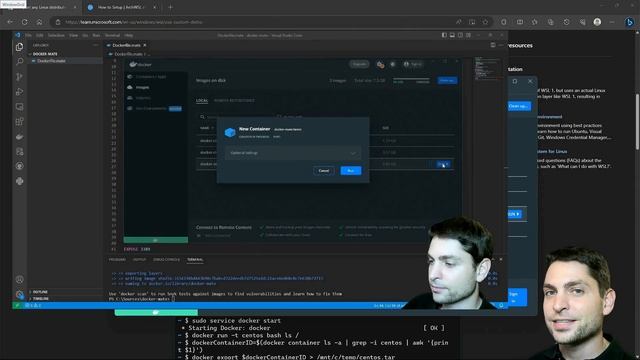Open Bing sidebar icon in Edge
Image resolution: width=640 pixels, height=360 pixels.
point(629,22)
